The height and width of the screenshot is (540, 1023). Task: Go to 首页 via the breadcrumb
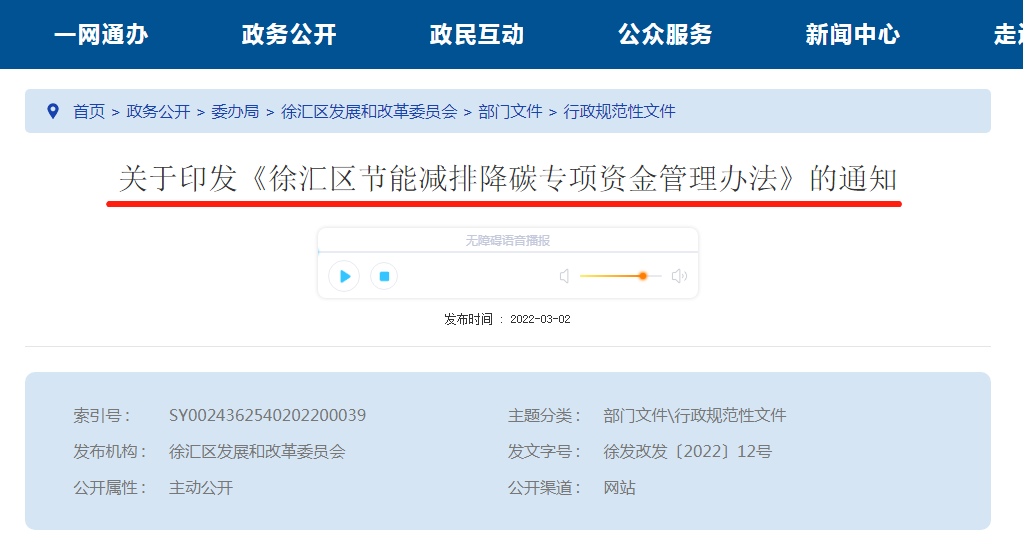[89, 112]
